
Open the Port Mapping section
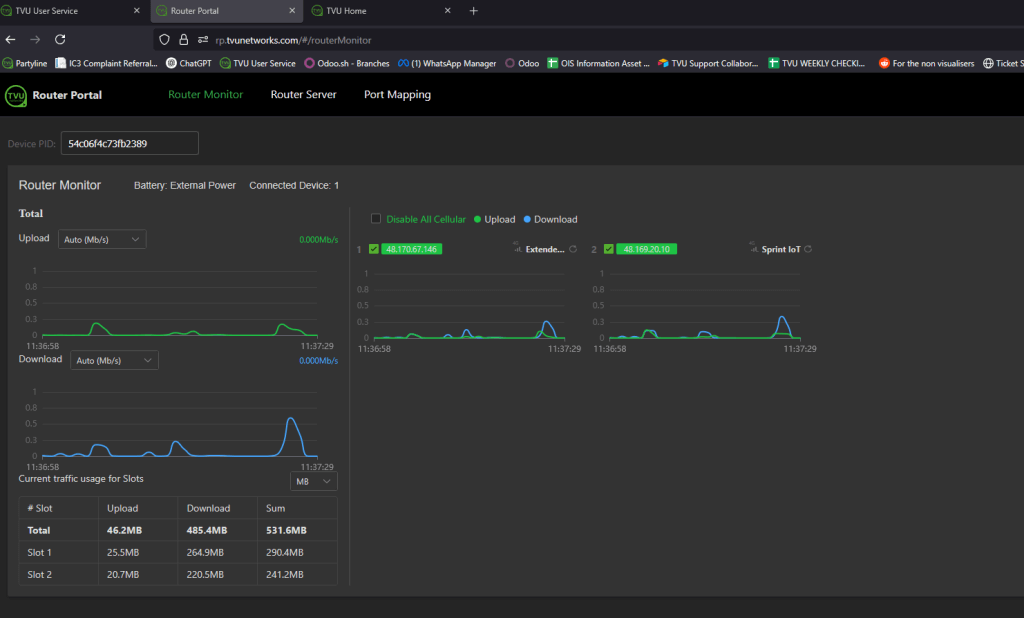tap(397, 95)
